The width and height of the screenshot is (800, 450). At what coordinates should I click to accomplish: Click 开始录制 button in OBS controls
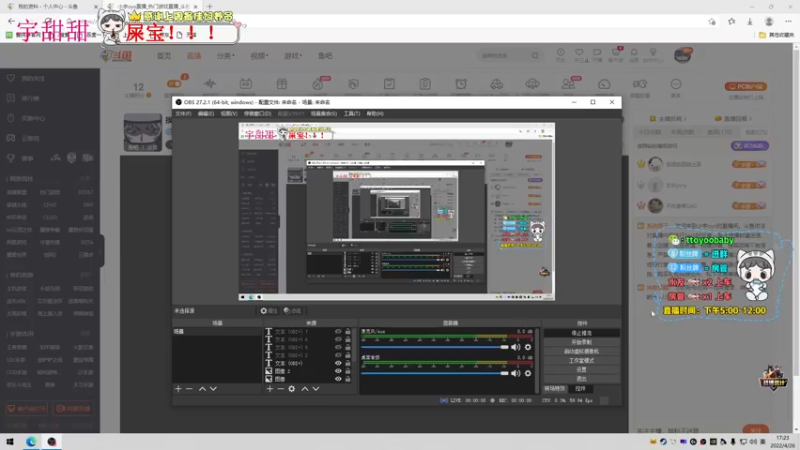[x=582, y=342]
